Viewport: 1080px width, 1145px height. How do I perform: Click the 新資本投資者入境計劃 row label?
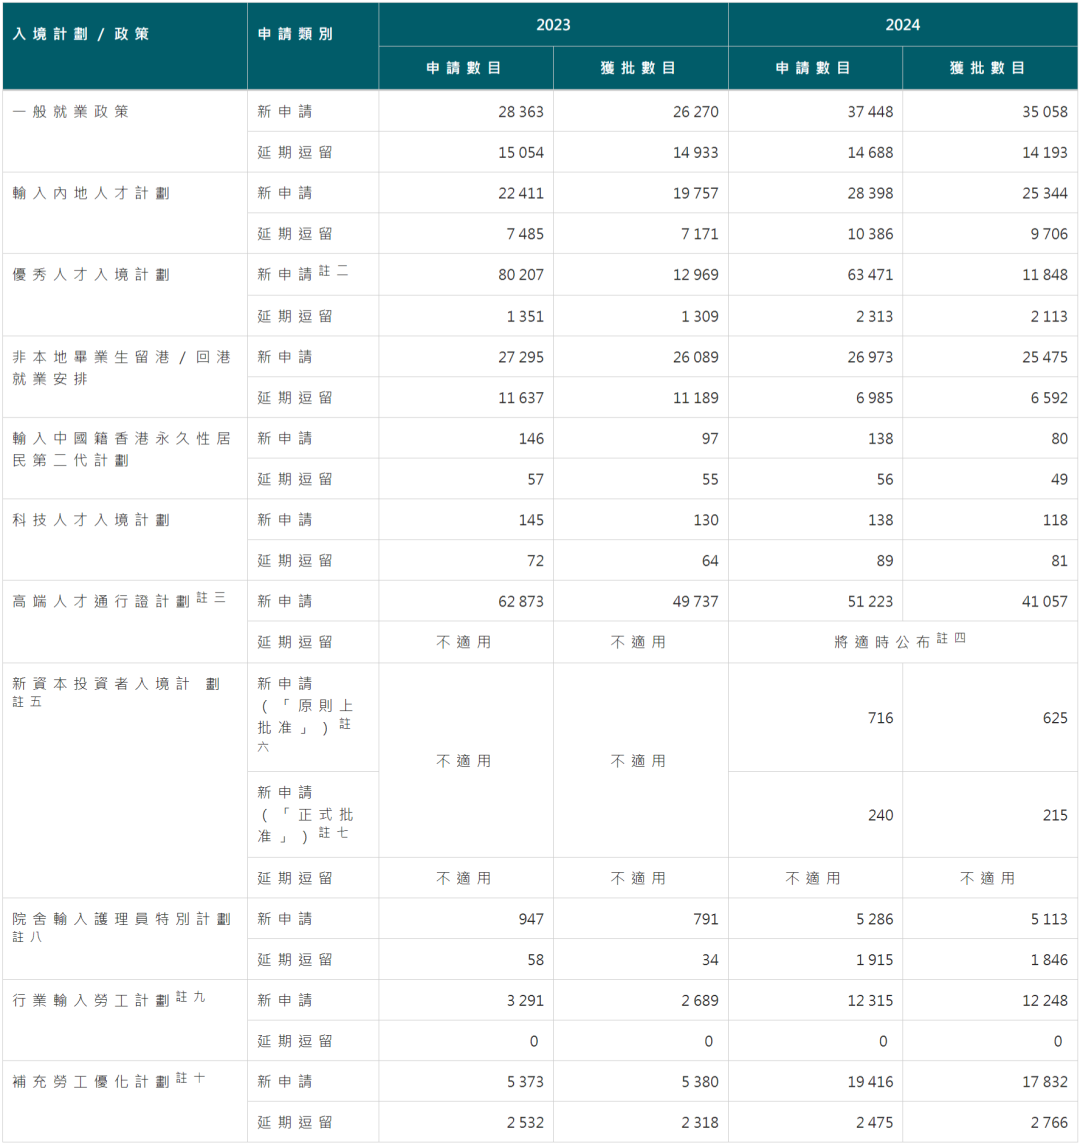click(116, 692)
